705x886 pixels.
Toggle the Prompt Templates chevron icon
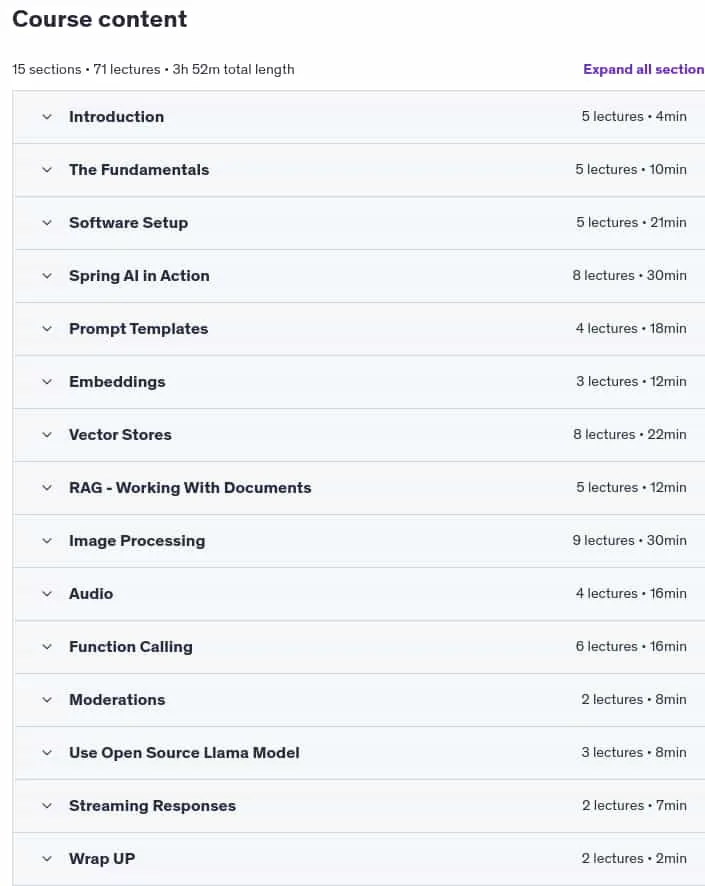coord(47,329)
